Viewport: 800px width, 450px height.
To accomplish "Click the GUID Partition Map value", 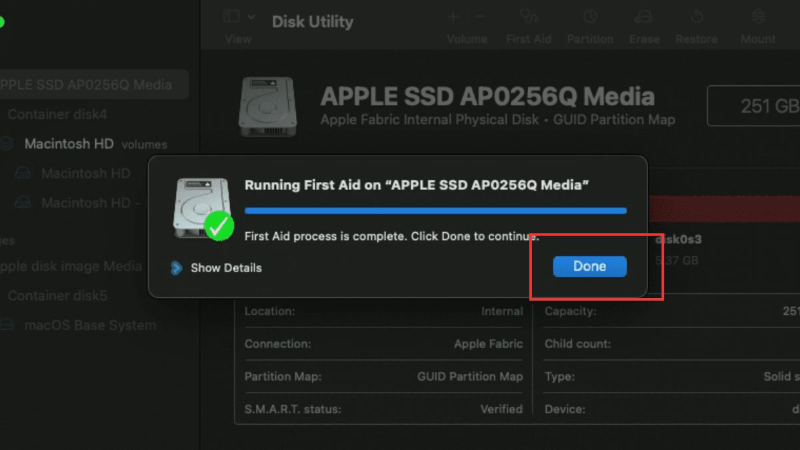I will click(470, 377).
